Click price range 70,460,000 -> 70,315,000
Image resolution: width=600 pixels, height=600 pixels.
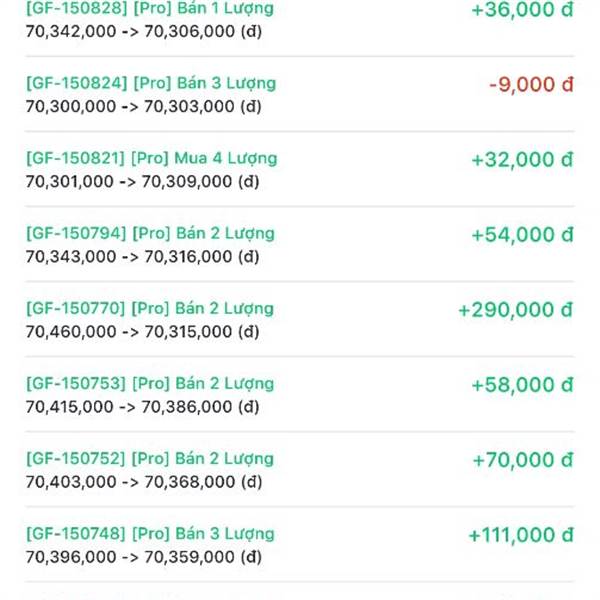(x=143, y=331)
